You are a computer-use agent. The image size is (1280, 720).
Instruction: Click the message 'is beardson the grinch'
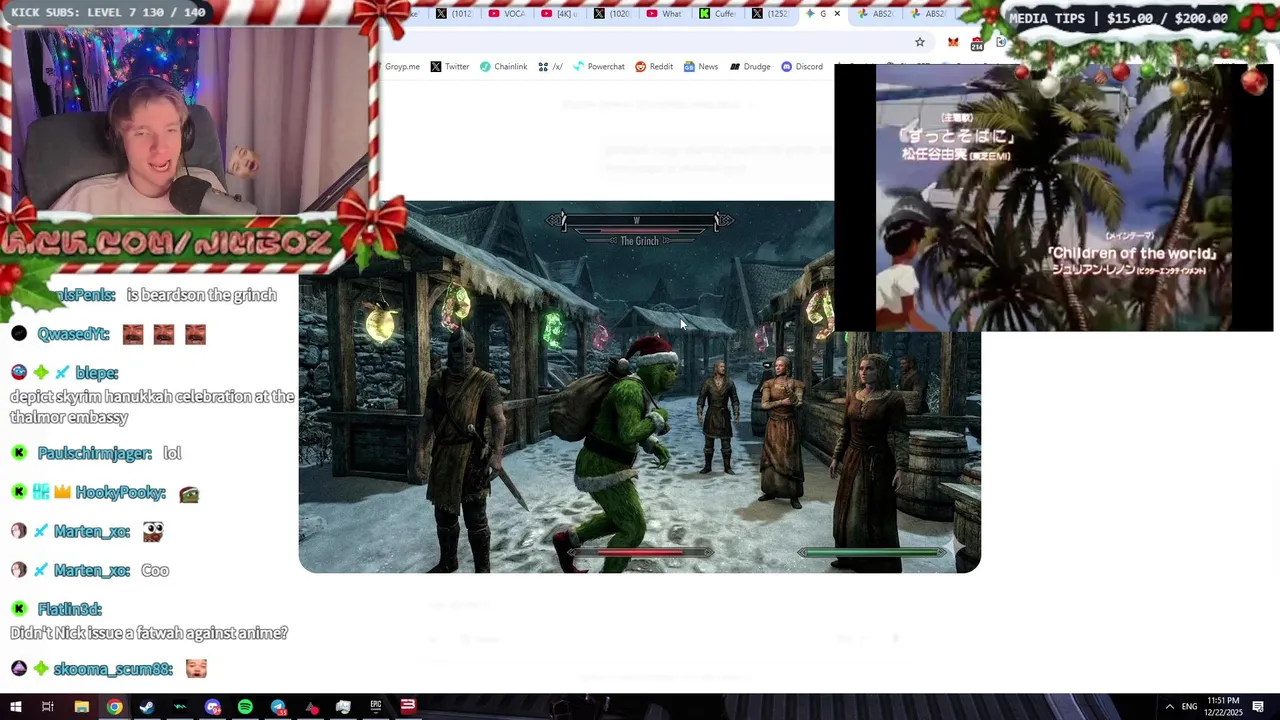201,295
